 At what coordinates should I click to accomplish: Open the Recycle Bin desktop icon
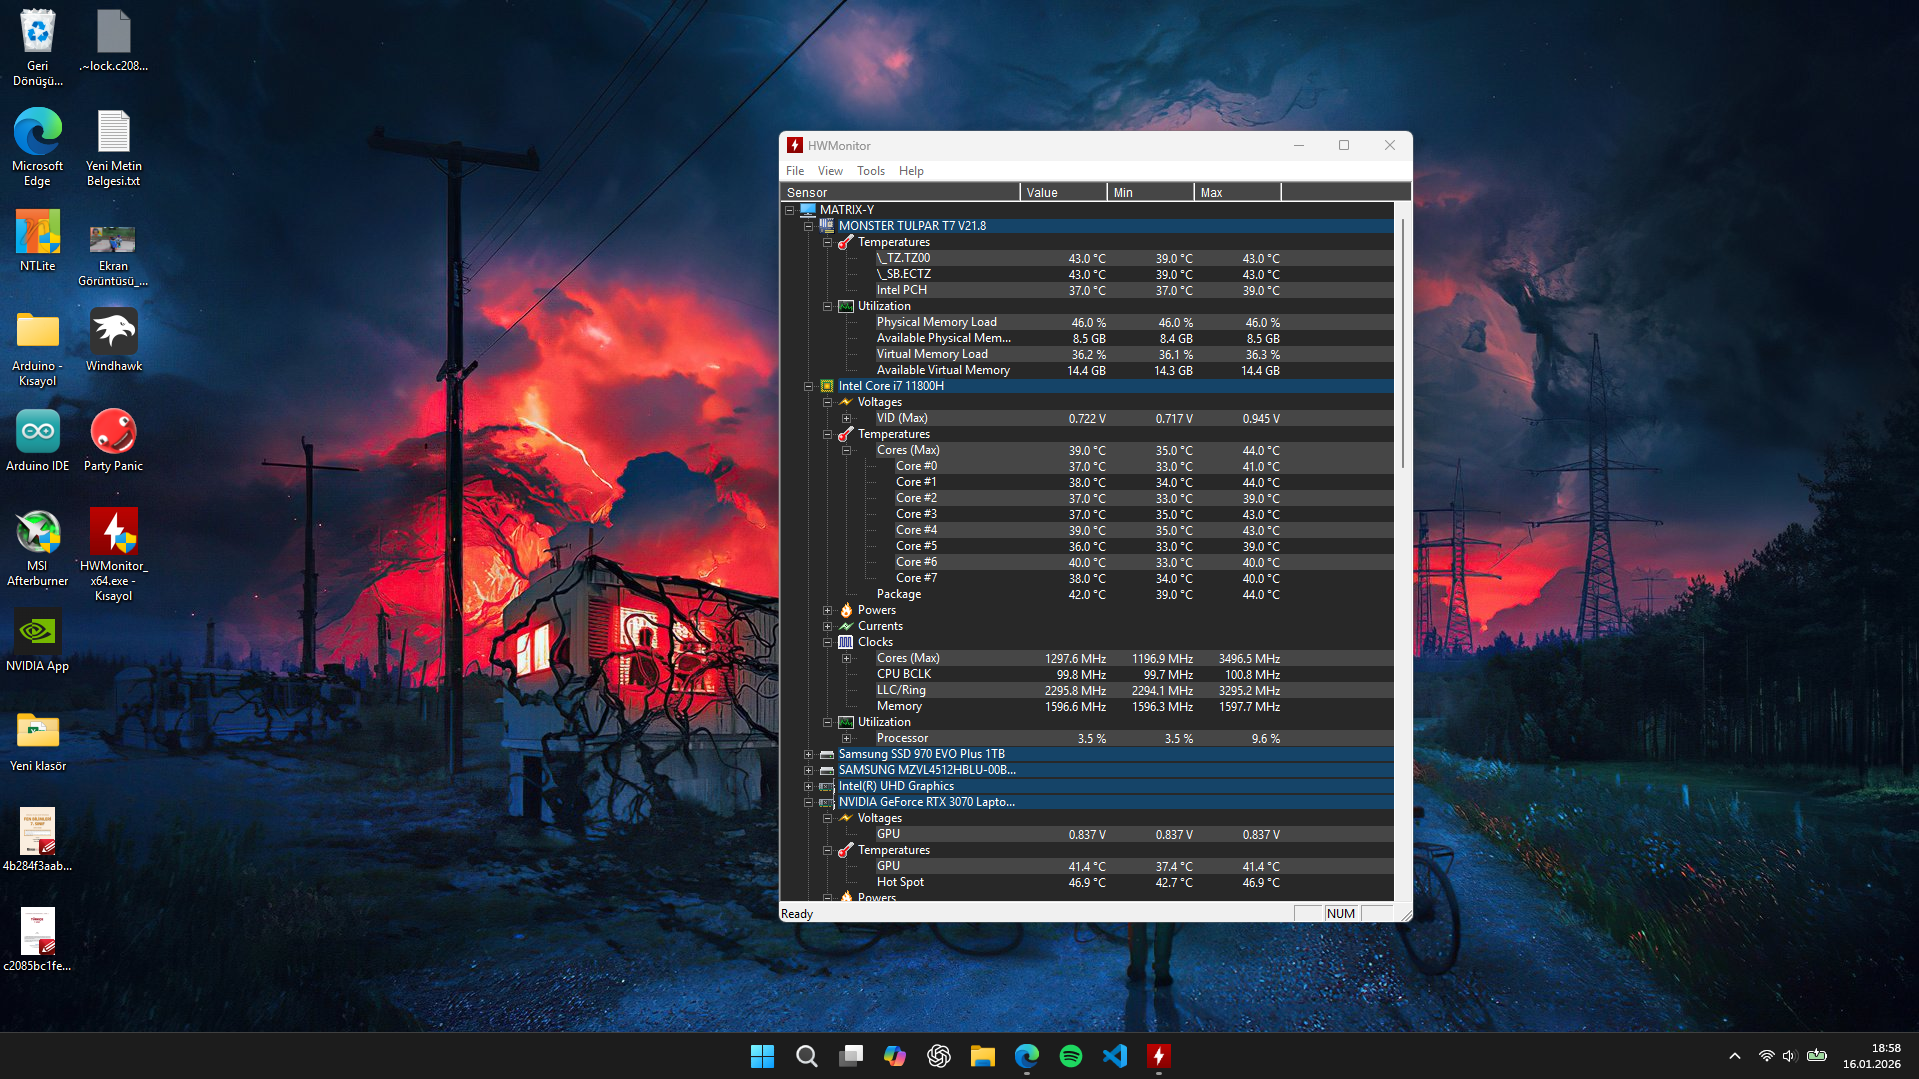coord(38,47)
